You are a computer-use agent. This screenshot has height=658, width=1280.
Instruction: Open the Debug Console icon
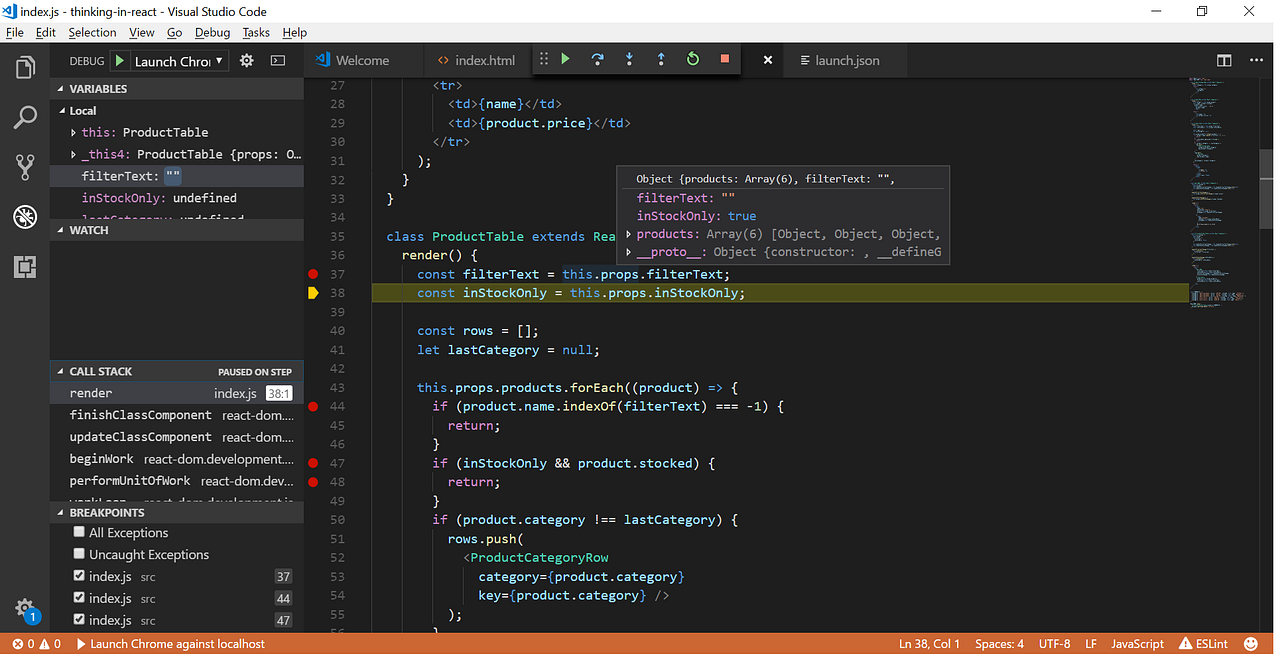coord(278,61)
